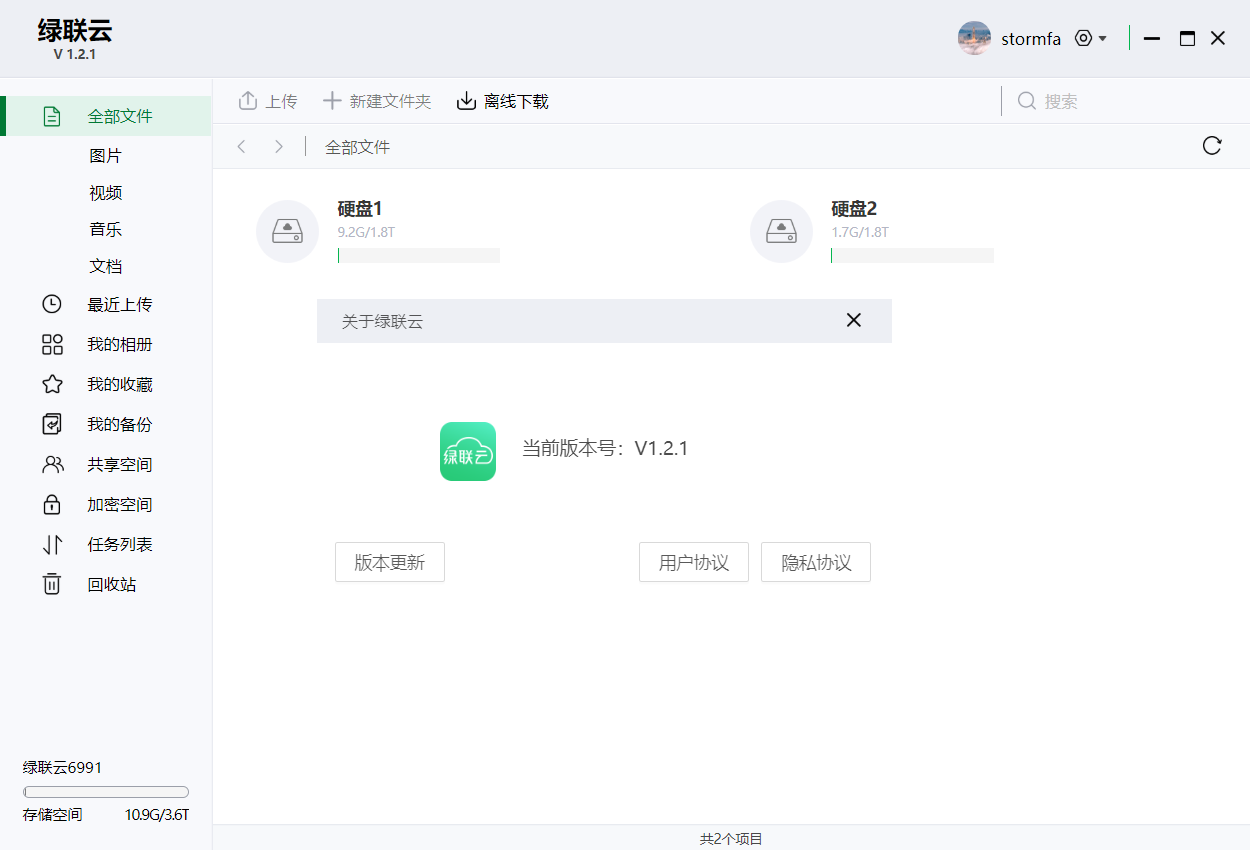The height and width of the screenshot is (850, 1250).
Task: Open the settings gear icon
Action: 1083,38
